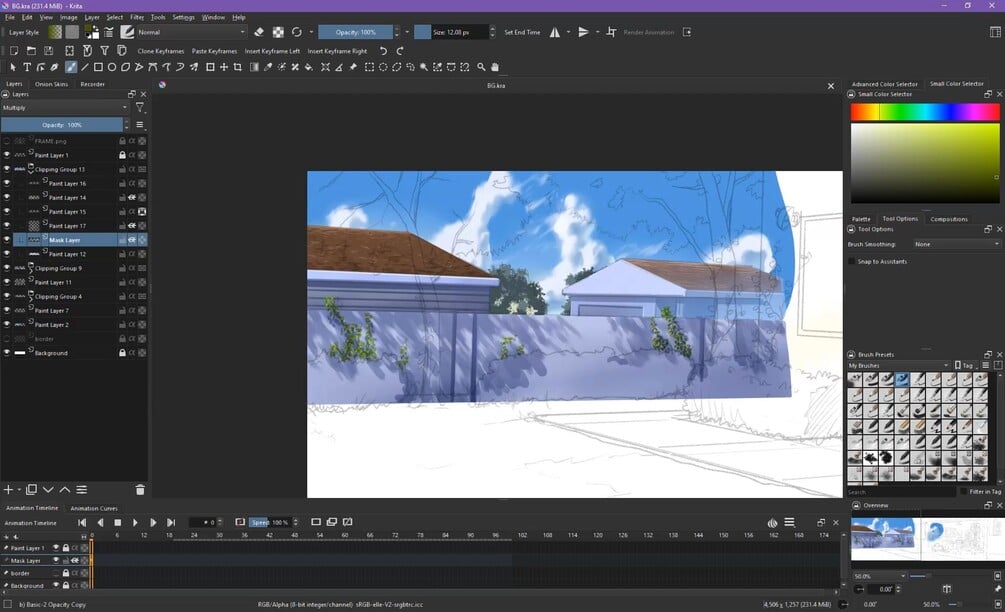Click the hue rainbow color strip
The image size is (1005, 612).
(x=925, y=112)
